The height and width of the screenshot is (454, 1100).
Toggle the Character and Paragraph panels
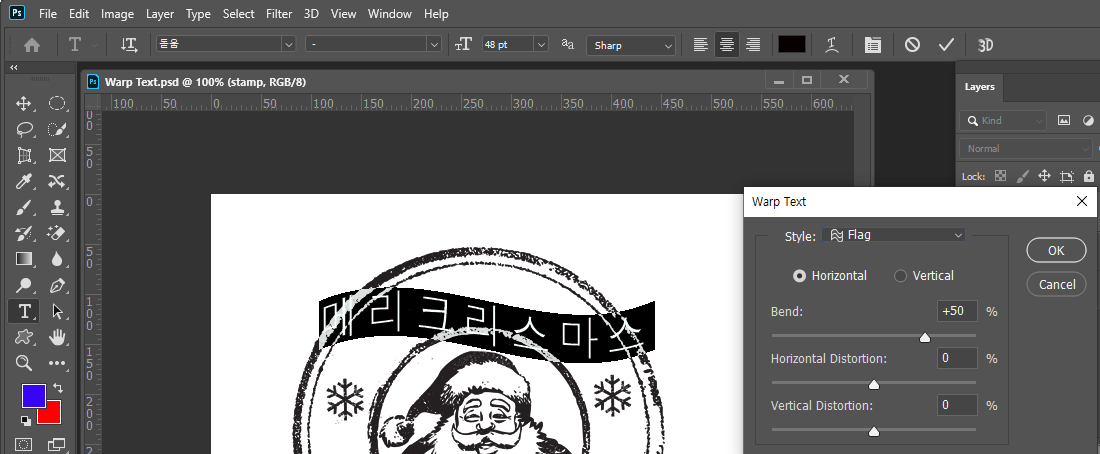872,45
